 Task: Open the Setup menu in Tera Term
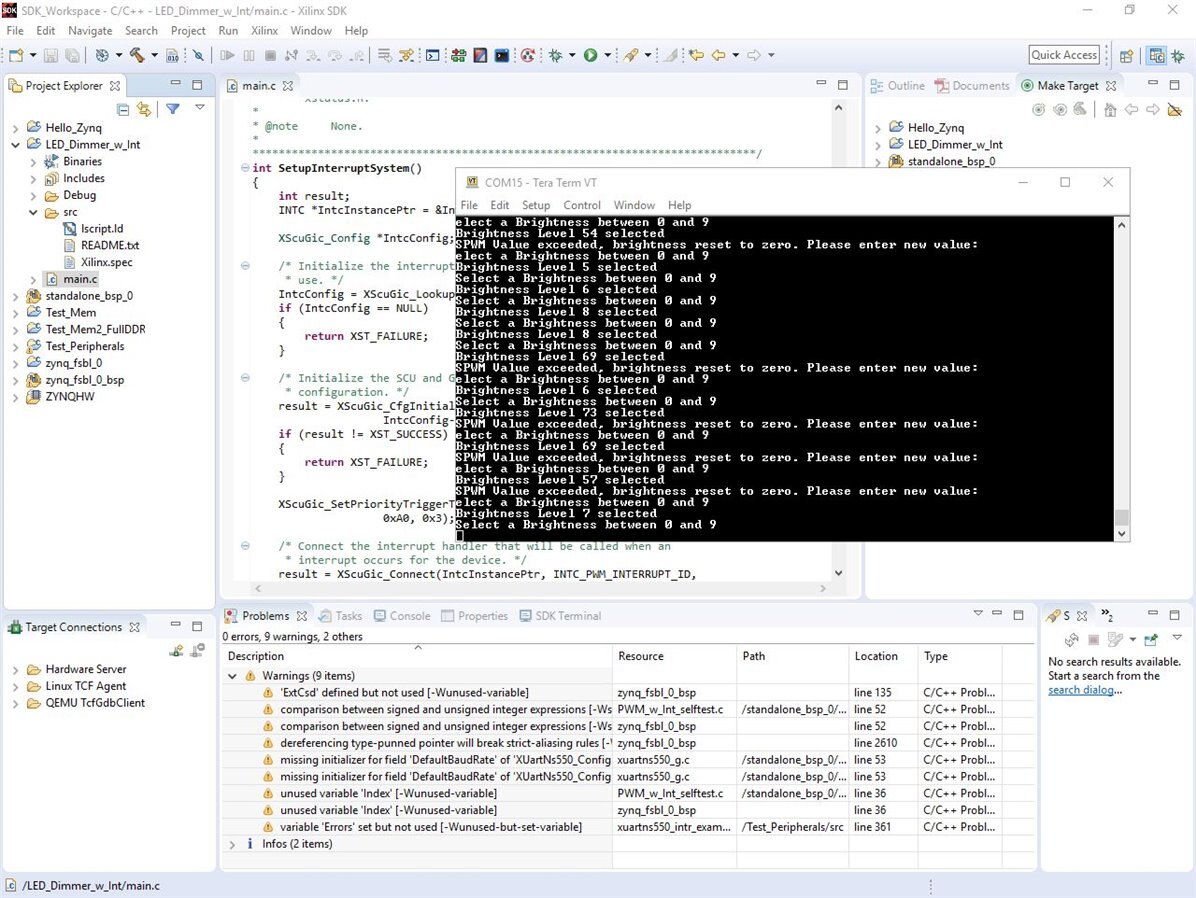tap(536, 205)
